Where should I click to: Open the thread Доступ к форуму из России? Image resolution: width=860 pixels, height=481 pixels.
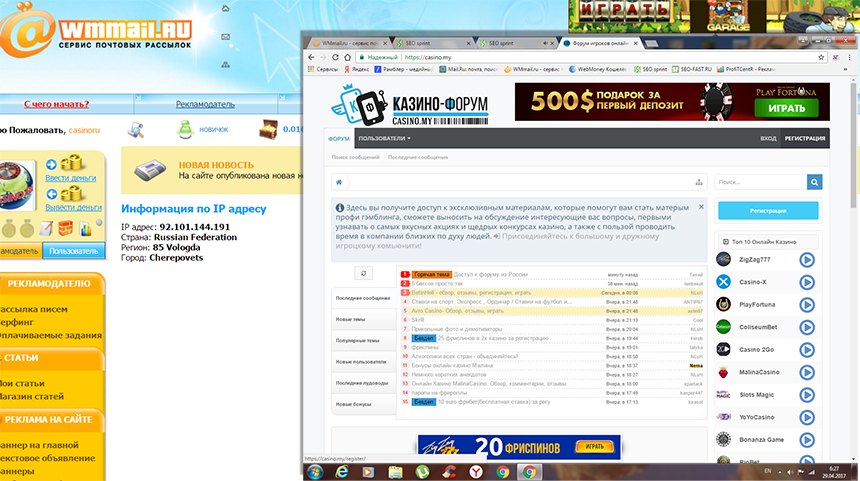[490, 274]
